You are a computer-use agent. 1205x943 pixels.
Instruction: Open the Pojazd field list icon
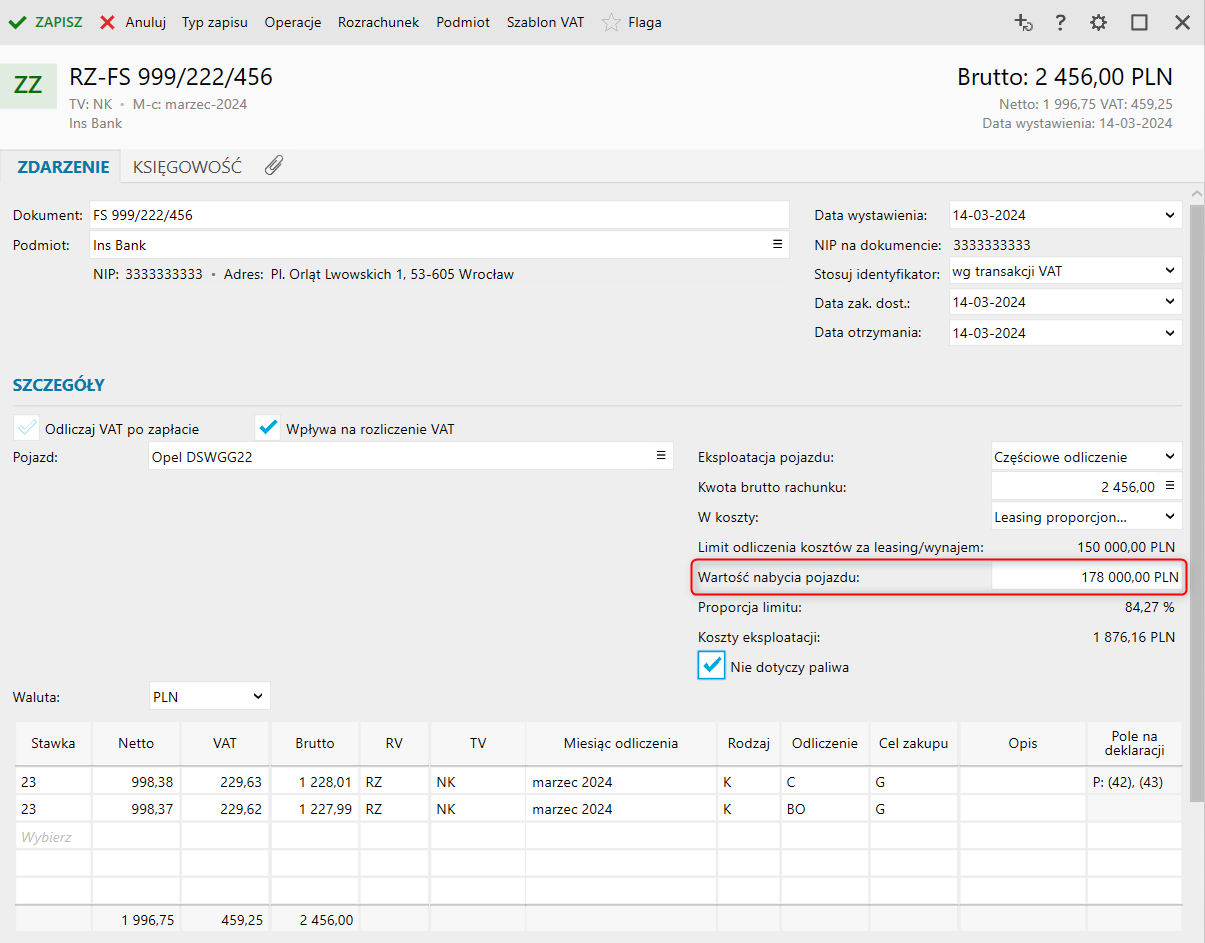point(660,456)
